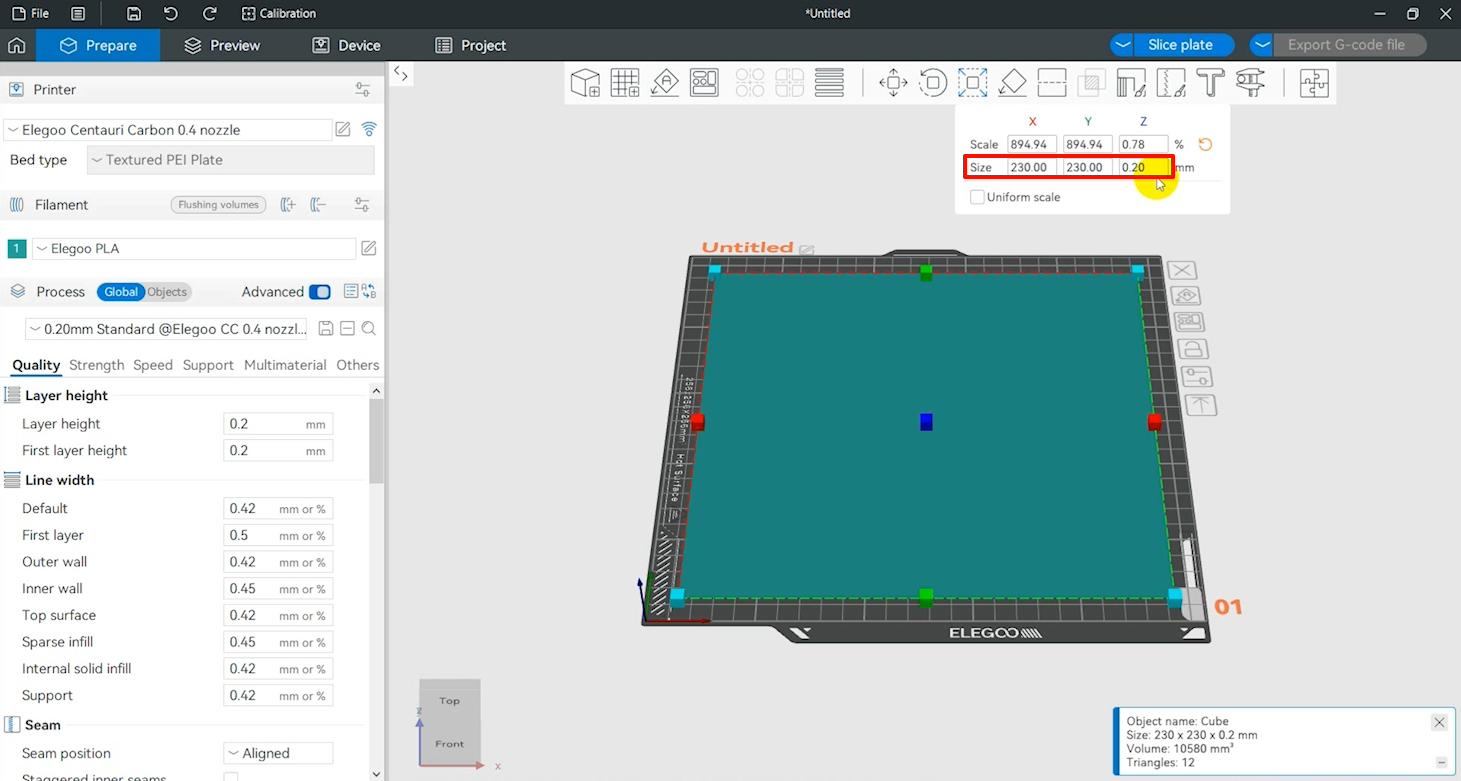Close the Cube object info popup

(x=1439, y=722)
